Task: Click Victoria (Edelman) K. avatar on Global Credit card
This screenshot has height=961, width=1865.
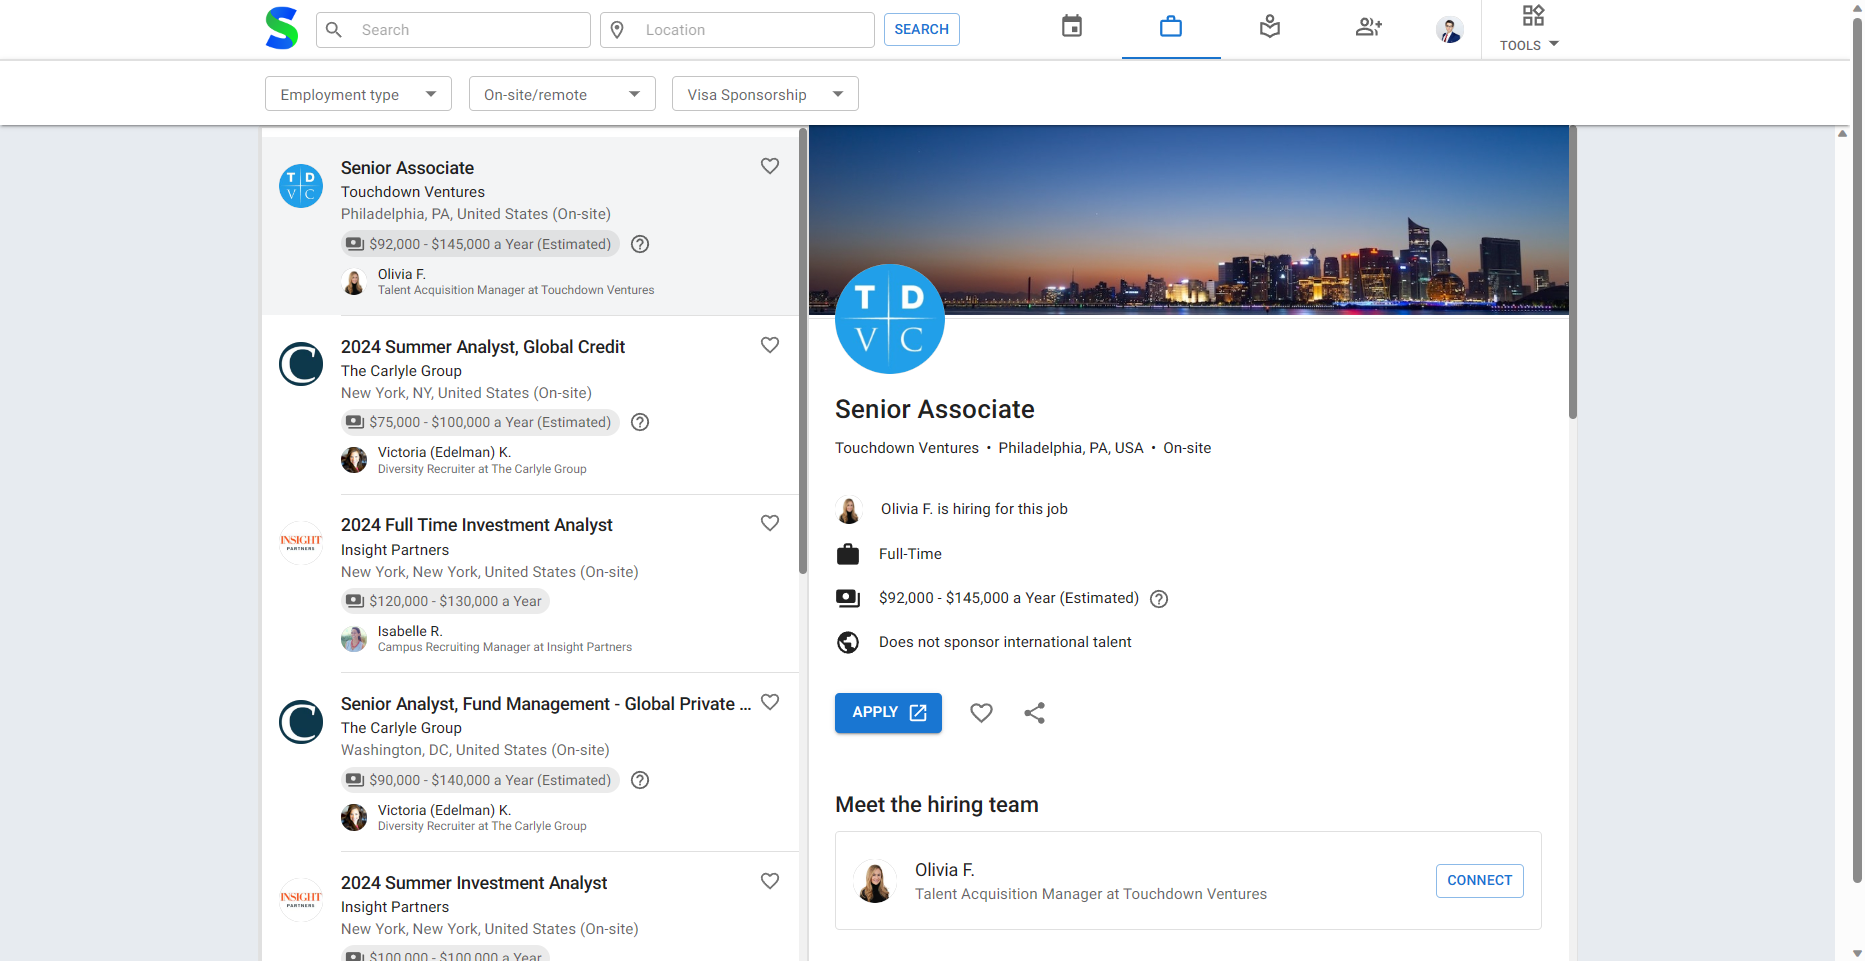Action: pos(354,460)
